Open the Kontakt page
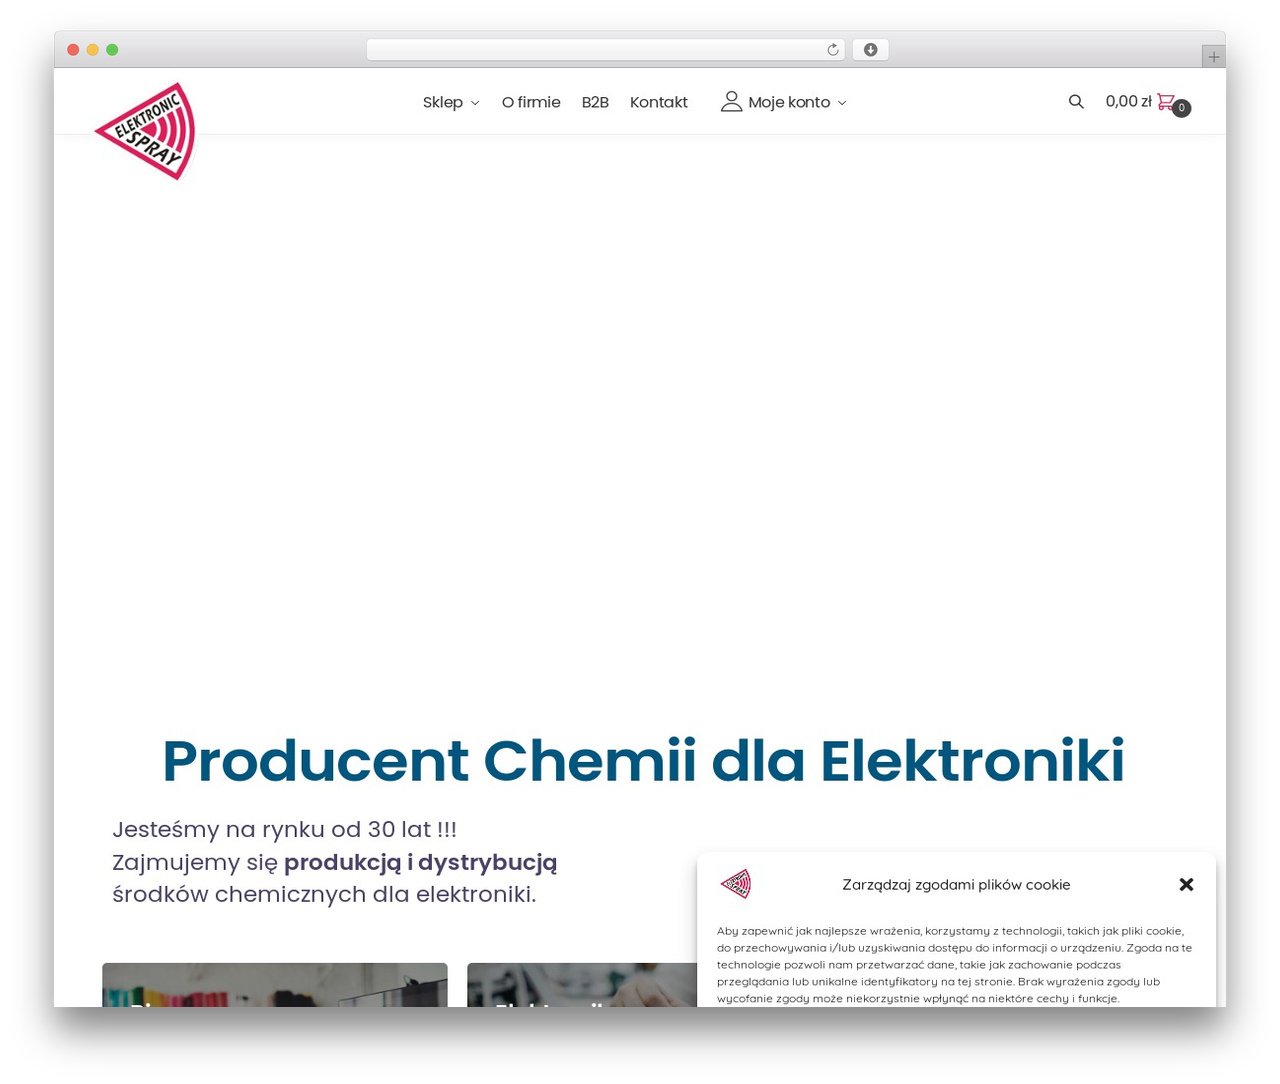 click(659, 102)
